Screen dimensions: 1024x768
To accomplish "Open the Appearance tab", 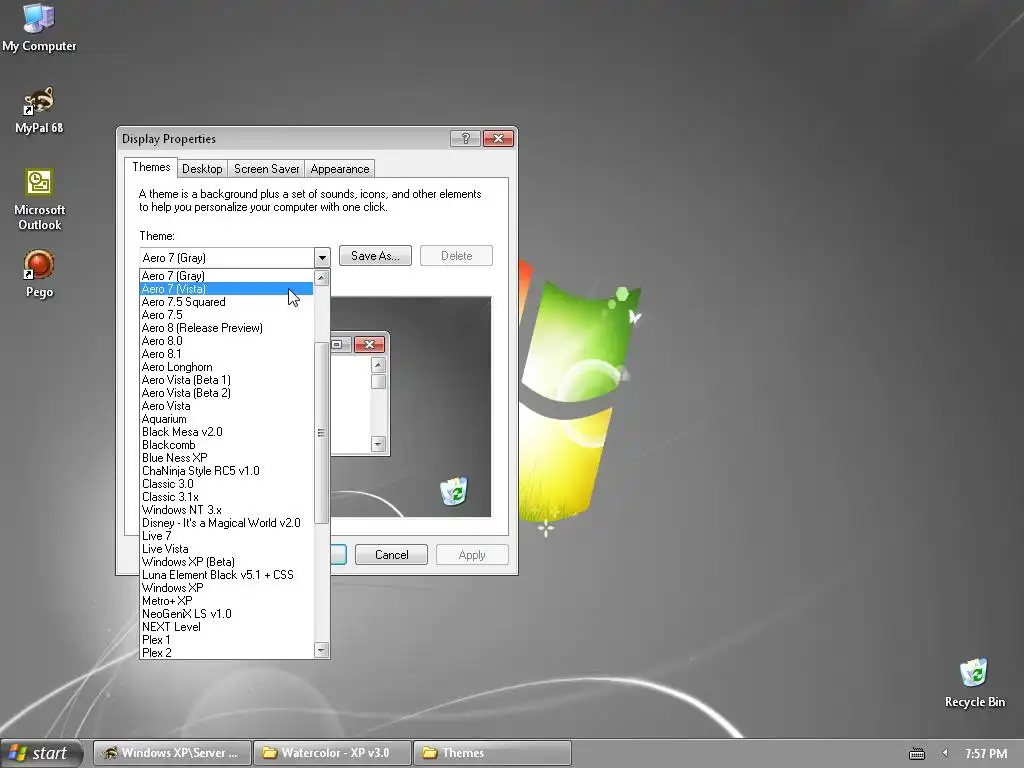I will click(340, 169).
